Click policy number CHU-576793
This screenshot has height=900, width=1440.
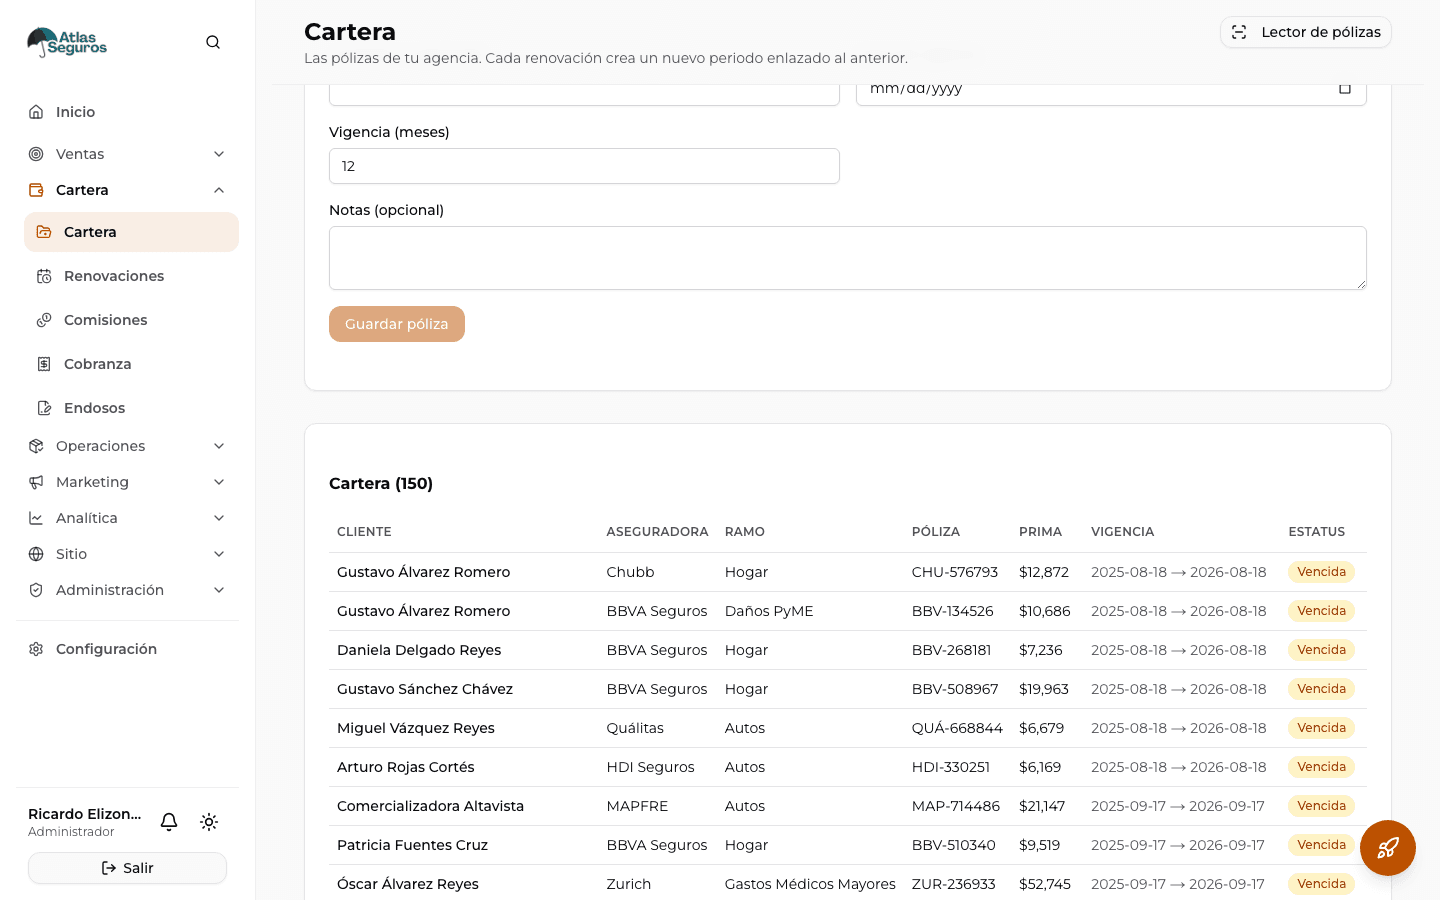pyautogui.click(x=955, y=572)
